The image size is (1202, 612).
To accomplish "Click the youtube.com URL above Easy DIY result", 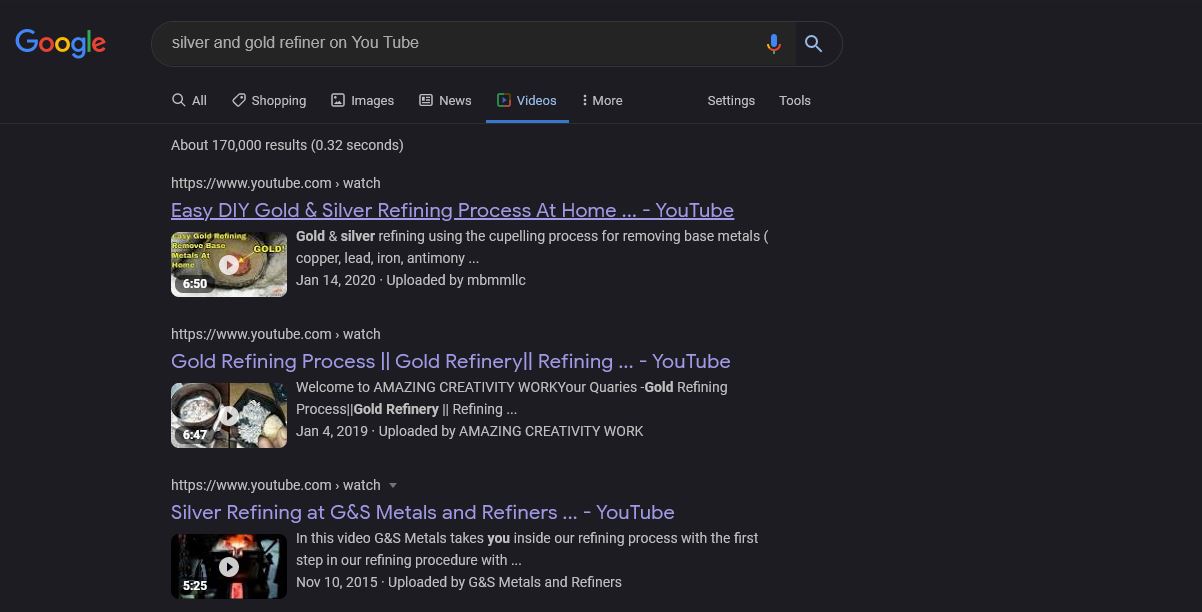I will click(276, 183).
